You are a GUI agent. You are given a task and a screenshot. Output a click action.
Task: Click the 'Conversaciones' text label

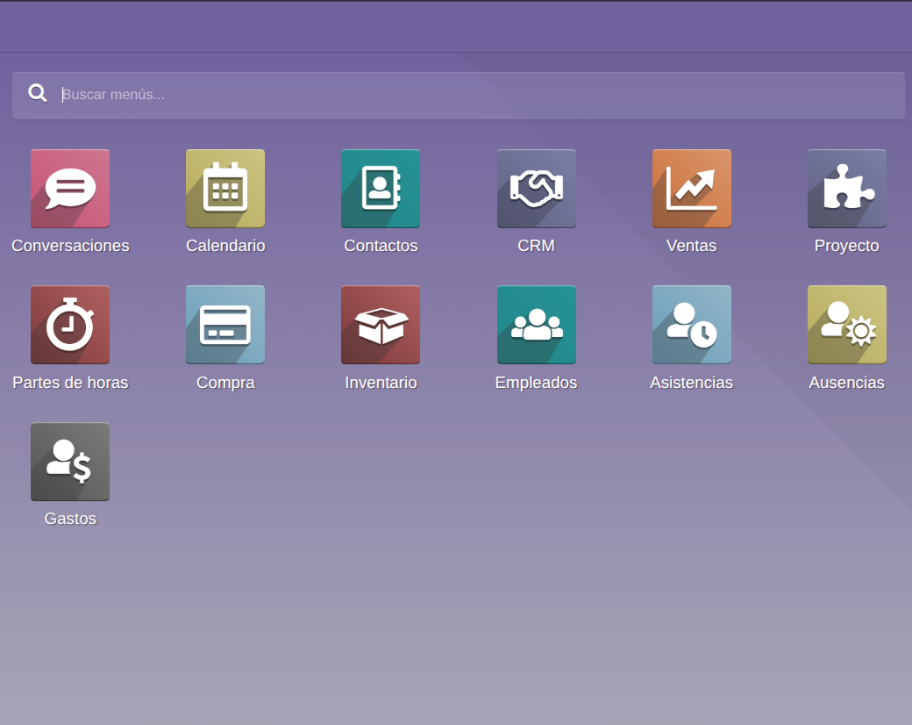tap(70, 246)
